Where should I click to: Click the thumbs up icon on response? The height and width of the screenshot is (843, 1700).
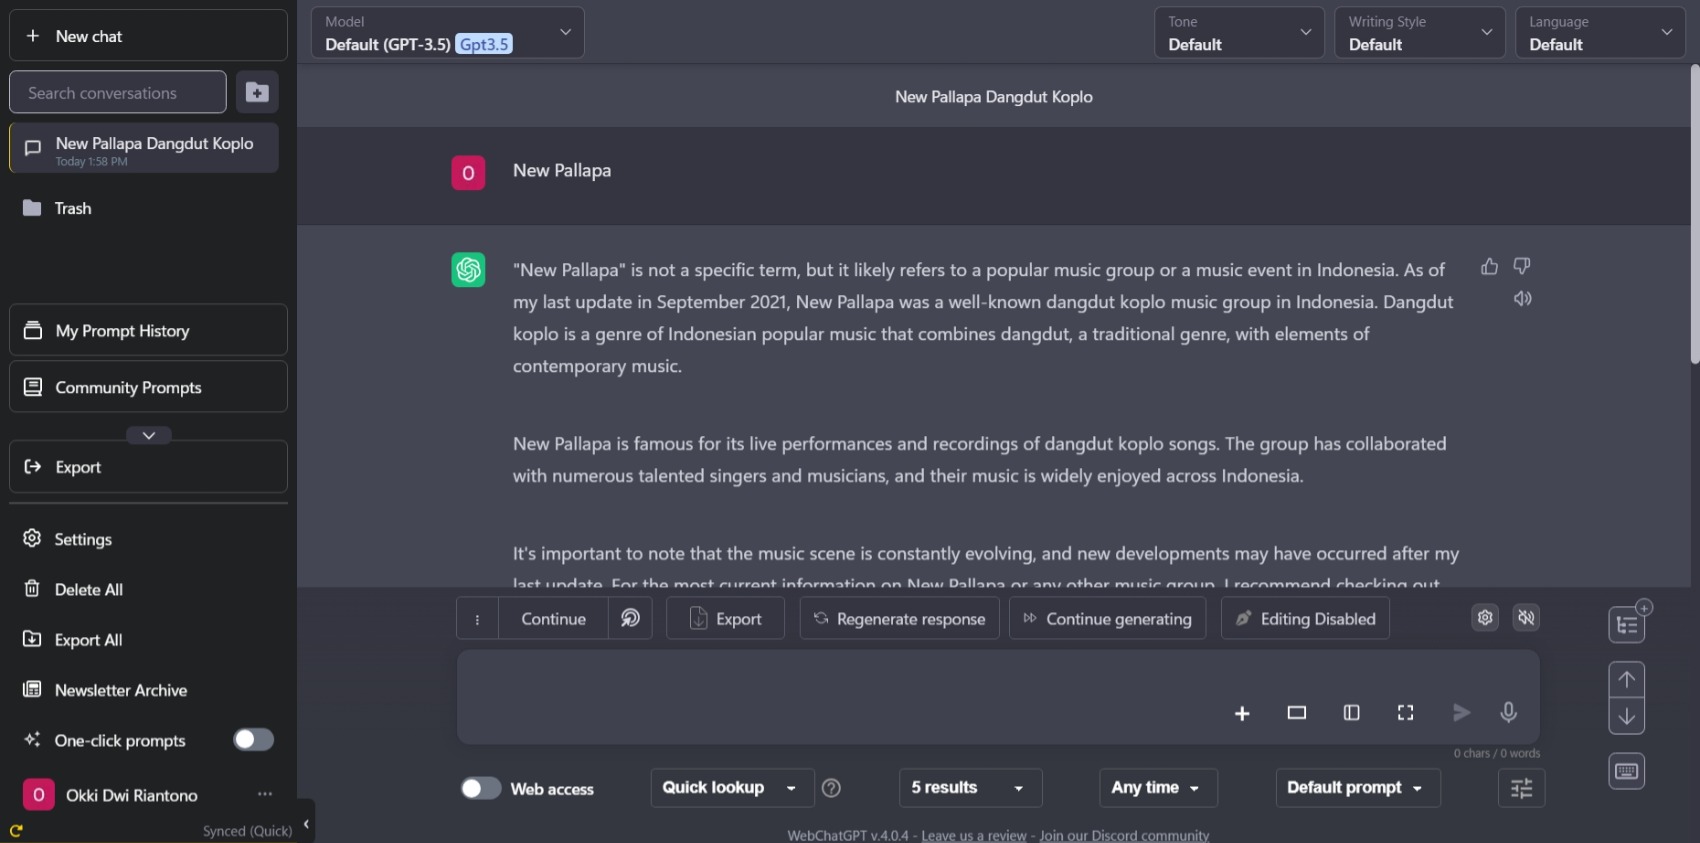coord(1489,266)
